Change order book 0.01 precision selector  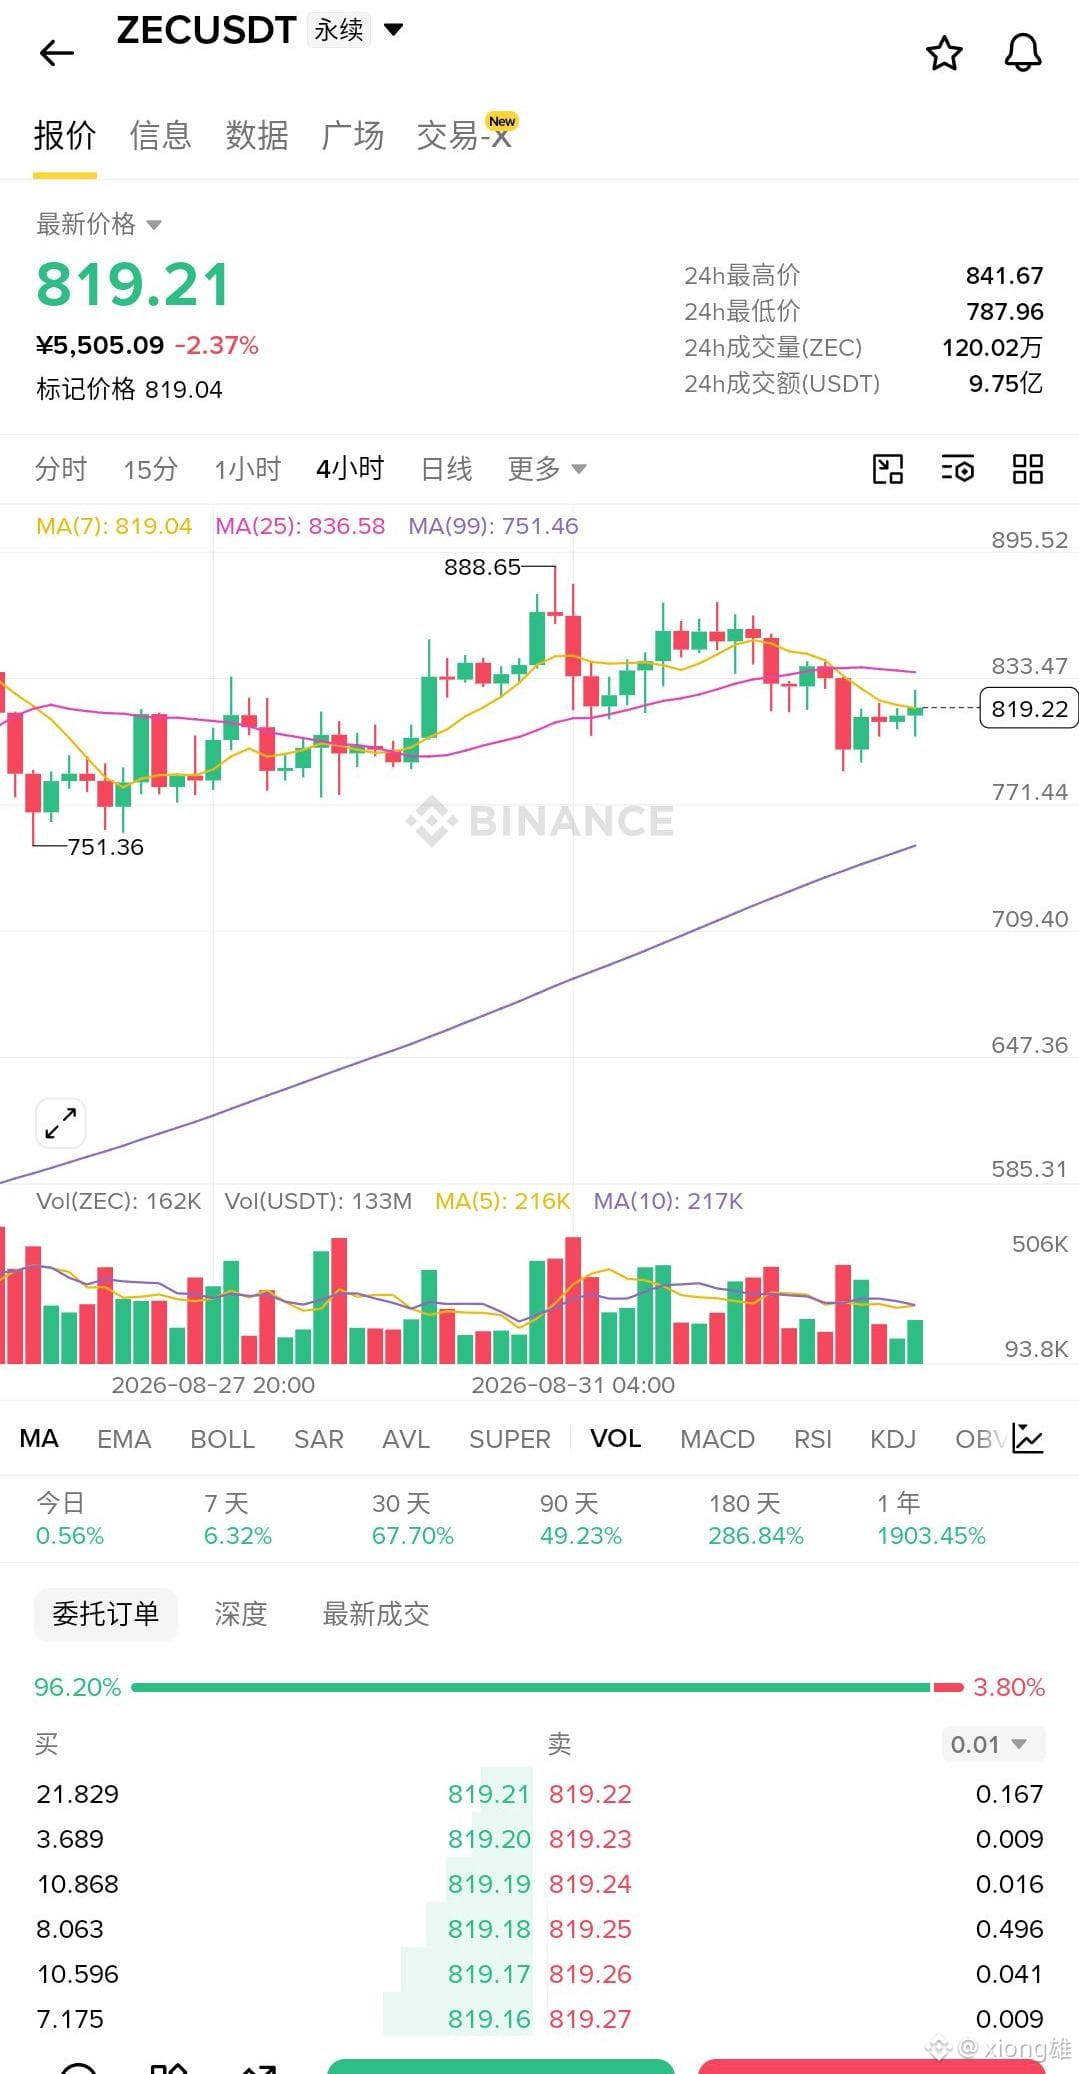click(x=993, y=1744)
